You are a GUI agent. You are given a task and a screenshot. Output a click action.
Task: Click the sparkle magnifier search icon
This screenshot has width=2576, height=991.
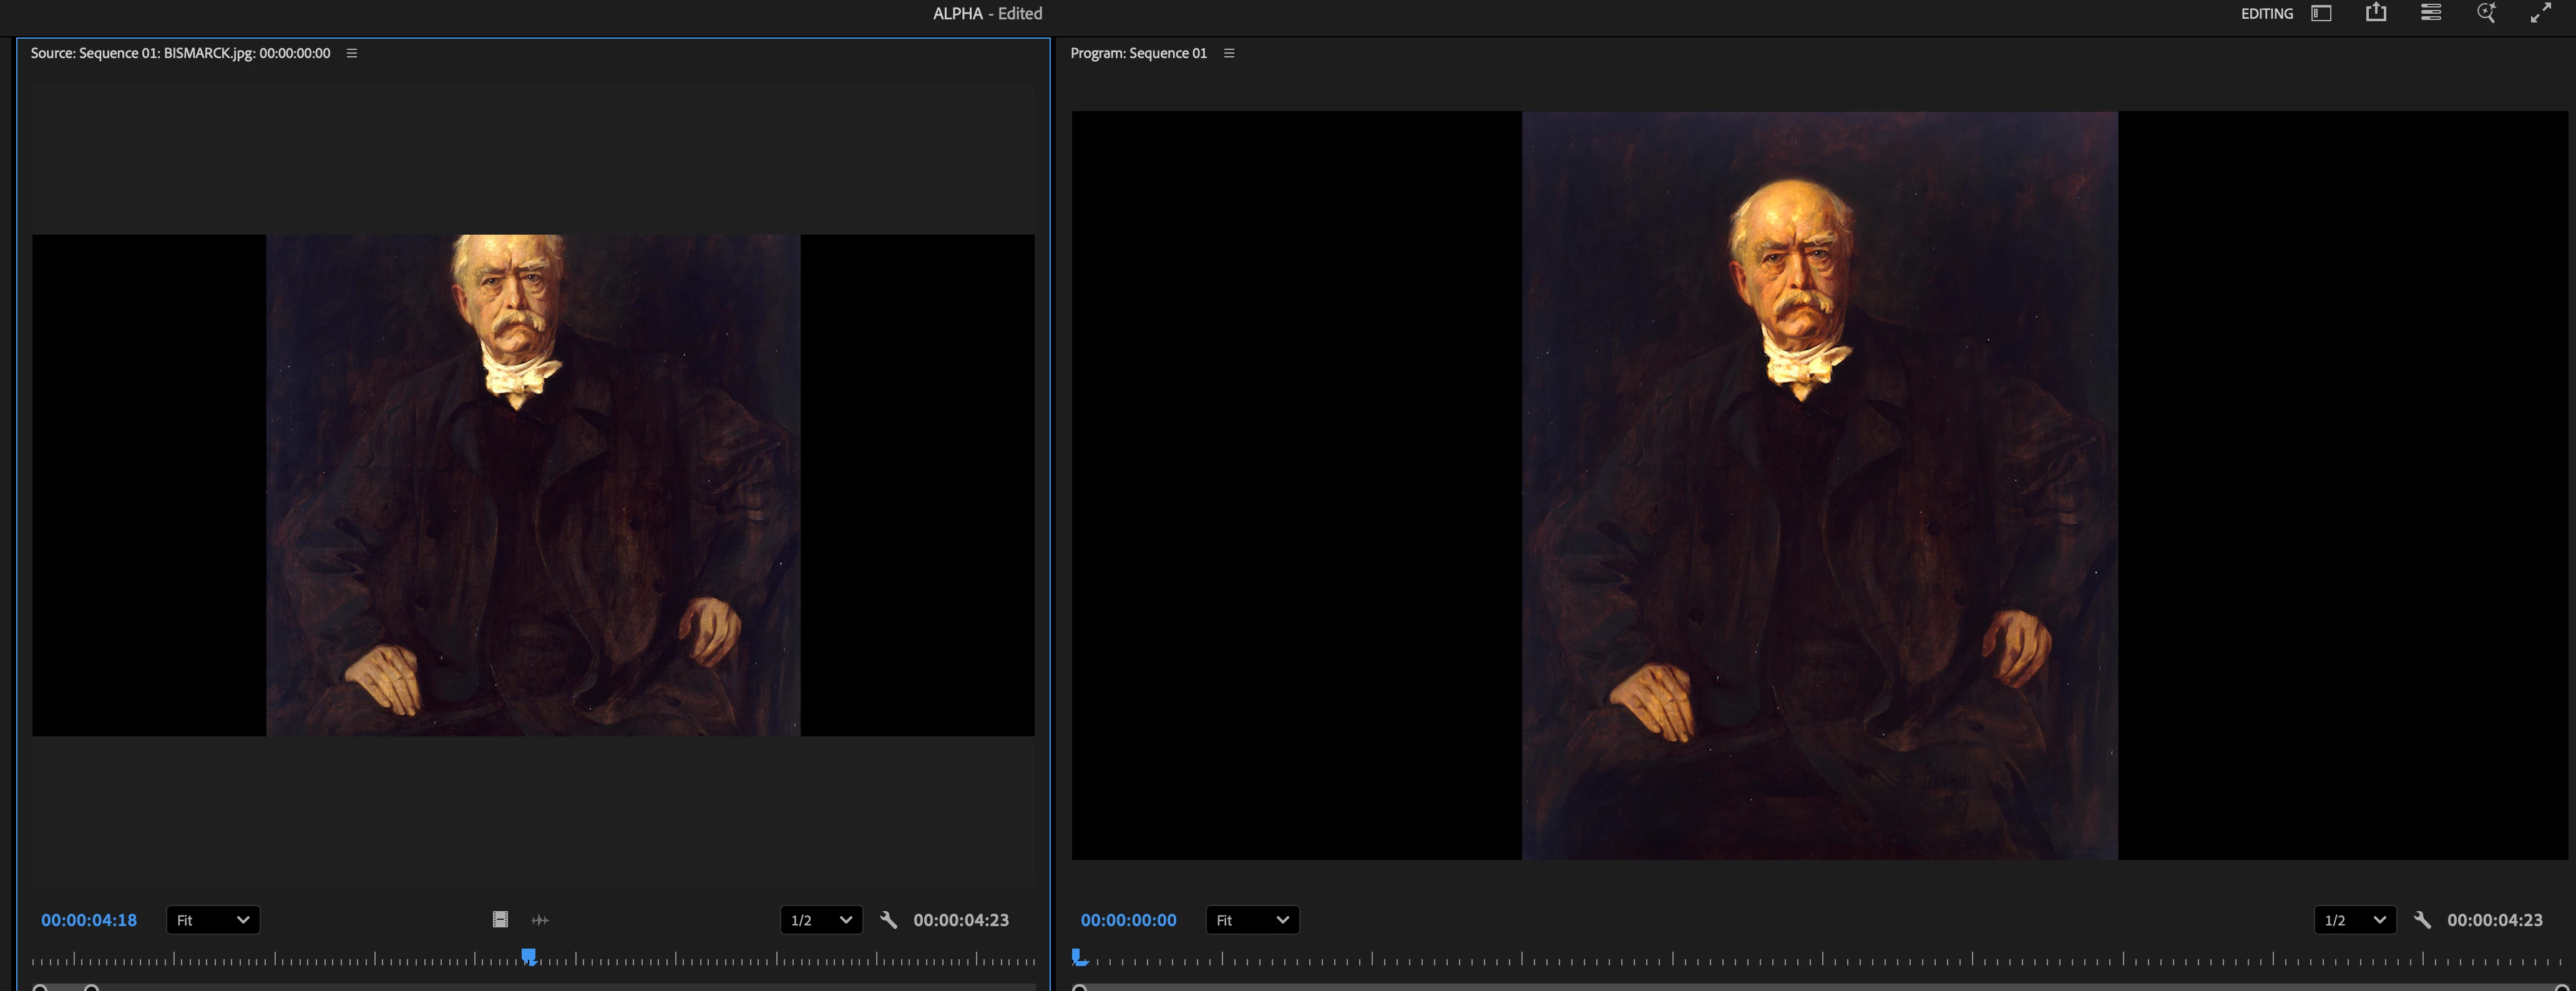click(2486, 13)
